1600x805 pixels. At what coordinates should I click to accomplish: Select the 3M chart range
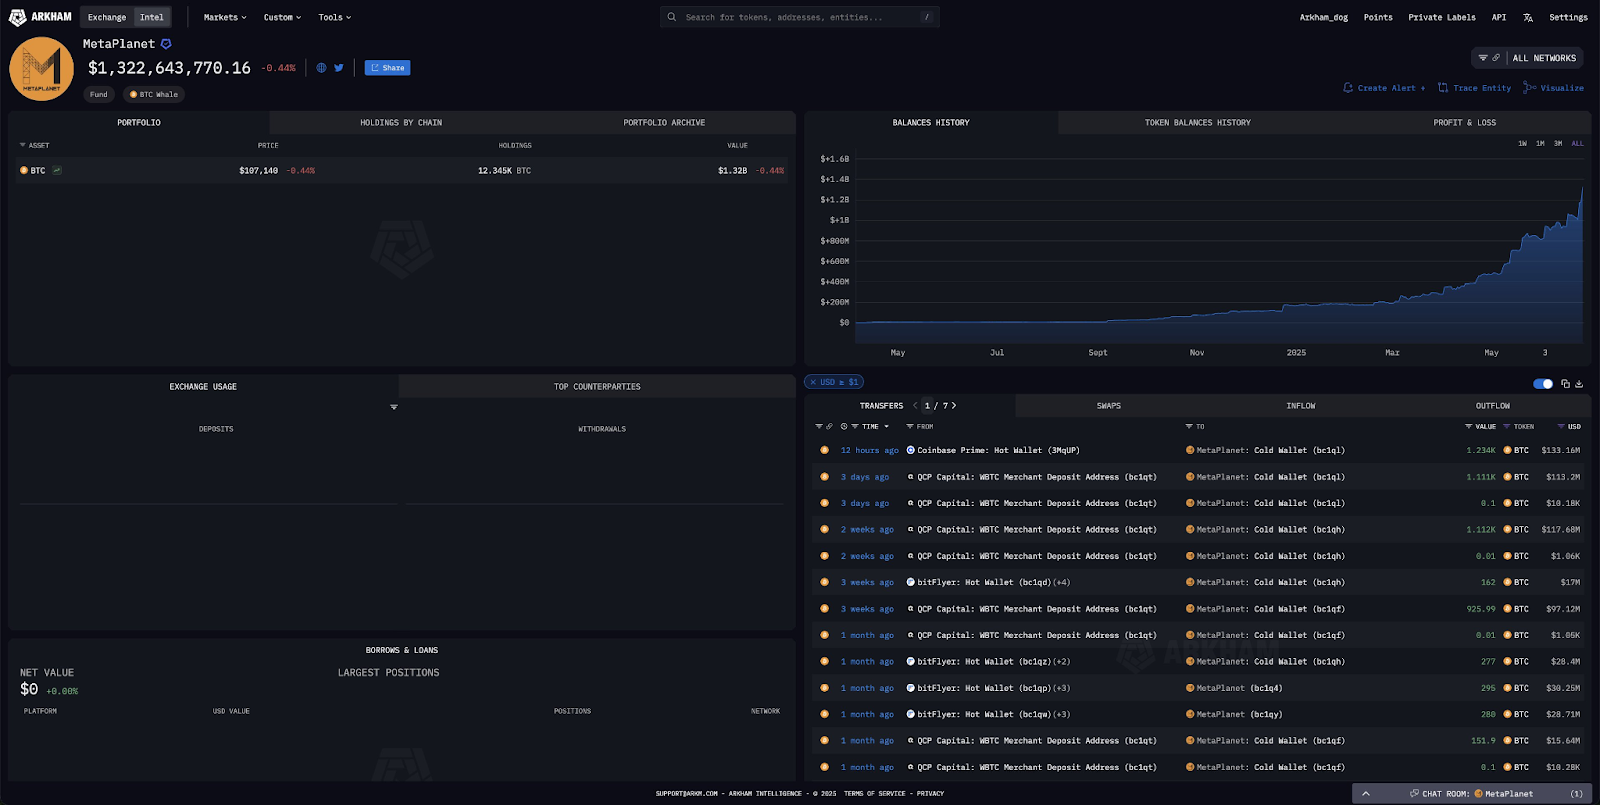pyautogui.click(x=1558, y=144)
